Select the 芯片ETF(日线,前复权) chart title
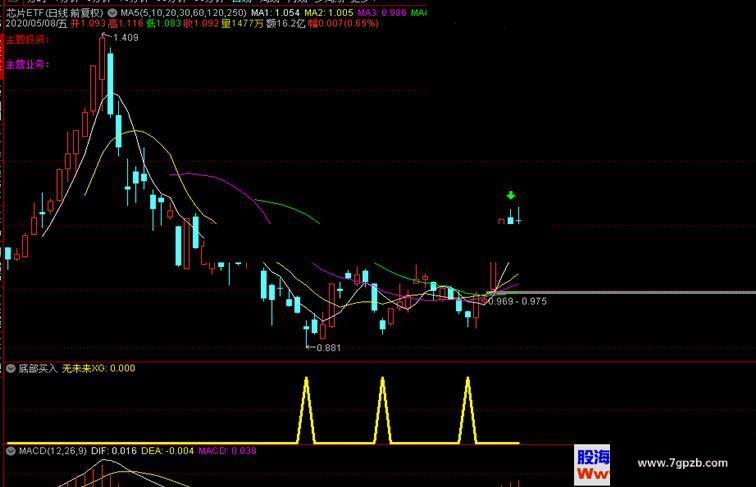Viewport: 756px width, 487px height. pyautogui.click(x=55, y=13)
